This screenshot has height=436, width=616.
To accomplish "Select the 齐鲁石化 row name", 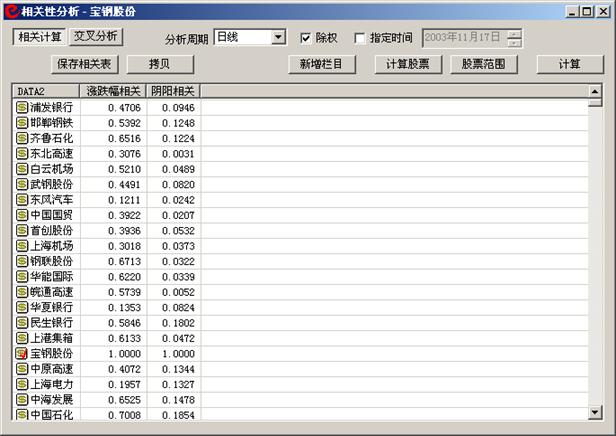I will (x=51, y=138).
